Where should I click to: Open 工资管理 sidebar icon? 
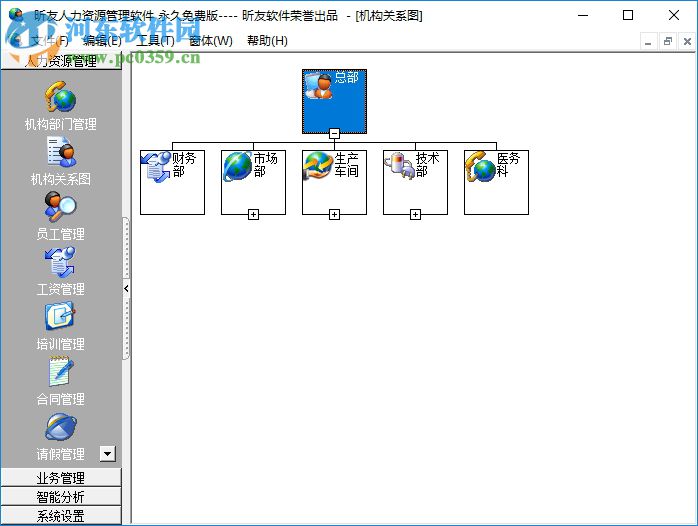click(60, 262)
